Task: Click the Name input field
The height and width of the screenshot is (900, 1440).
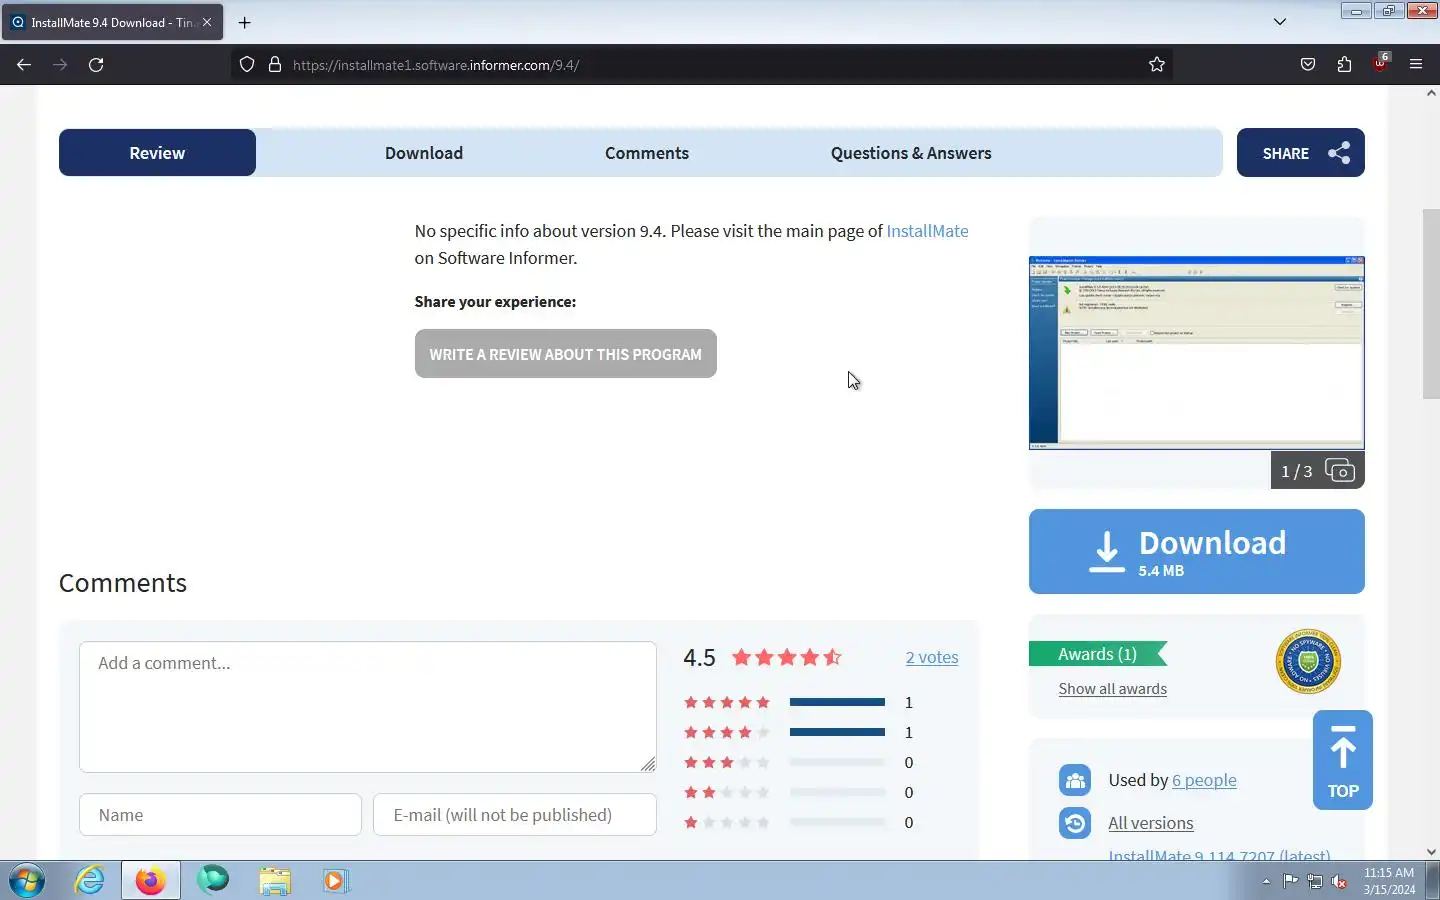Action: tap(220, 815)
